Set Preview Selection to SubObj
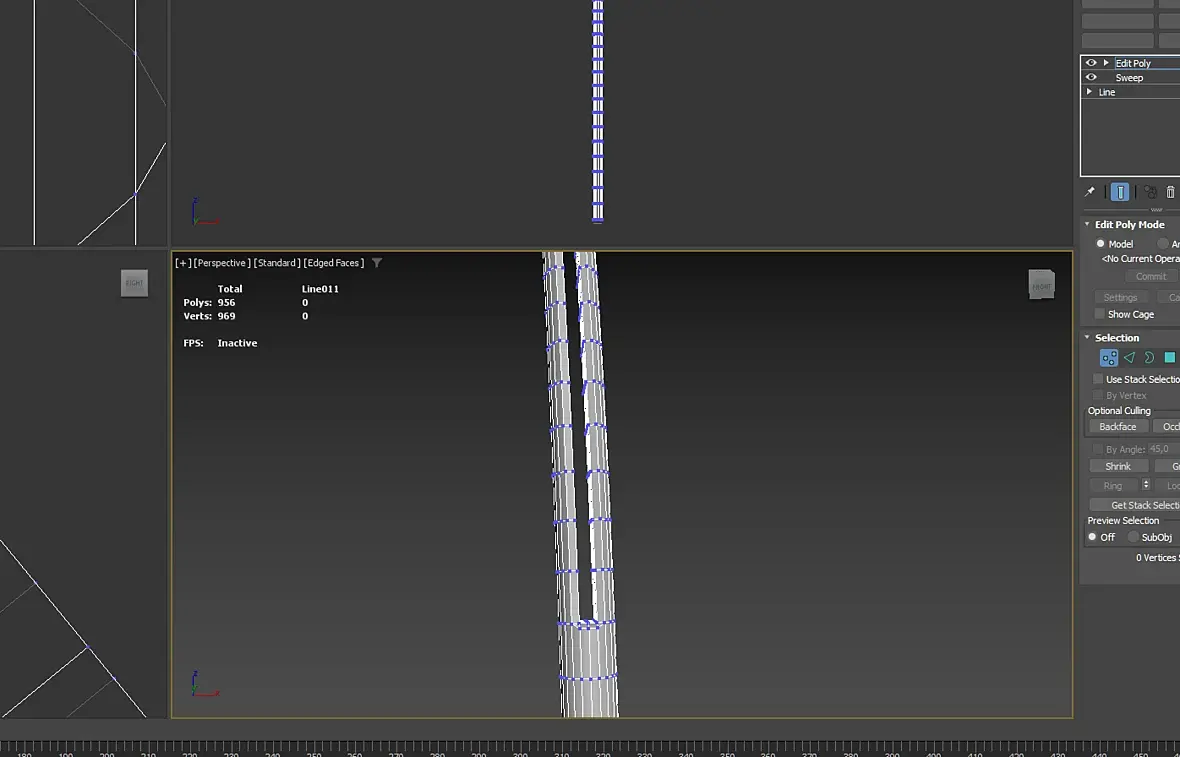Screen dimensions: 1180x757 (1133, 537)
